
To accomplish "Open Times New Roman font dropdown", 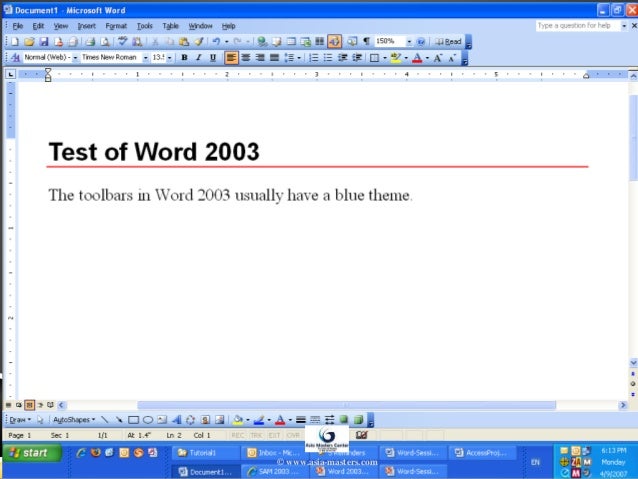I will pos(145,58).
